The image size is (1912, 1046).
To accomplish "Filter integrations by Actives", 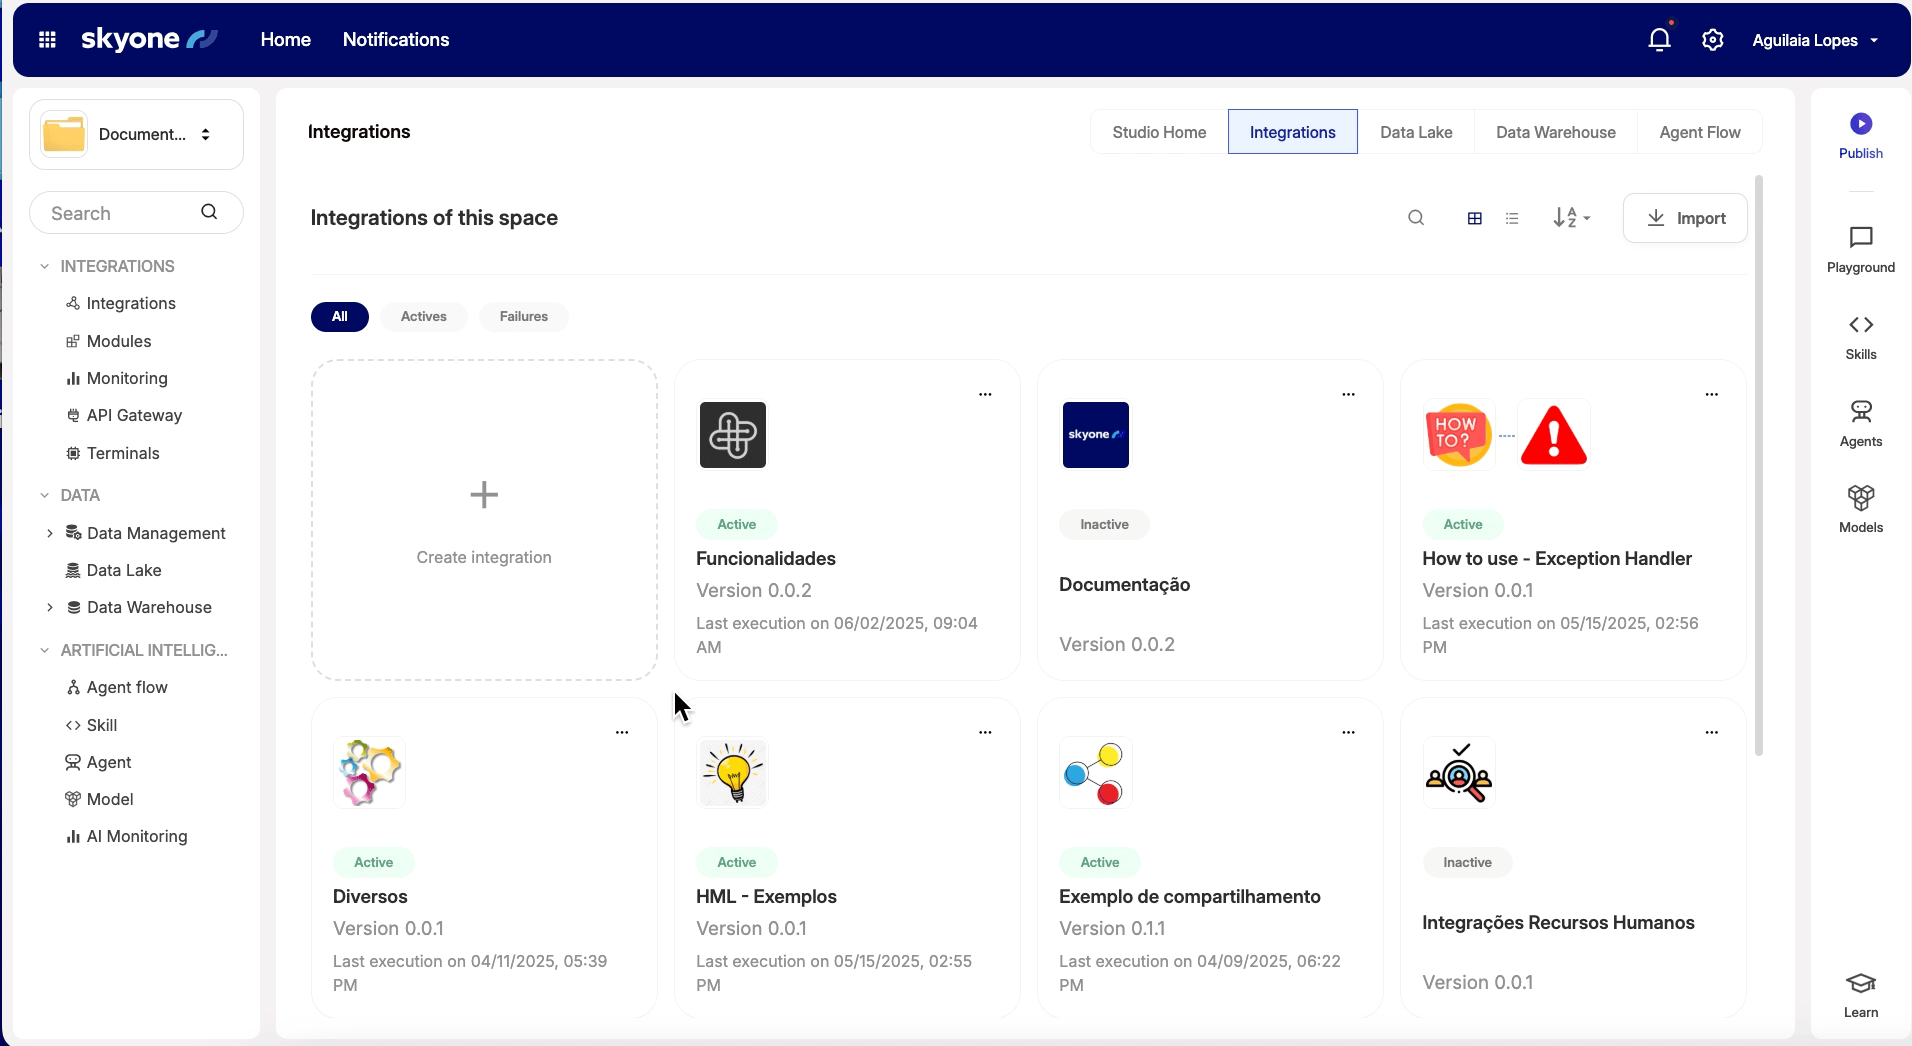I will point(423,317).
